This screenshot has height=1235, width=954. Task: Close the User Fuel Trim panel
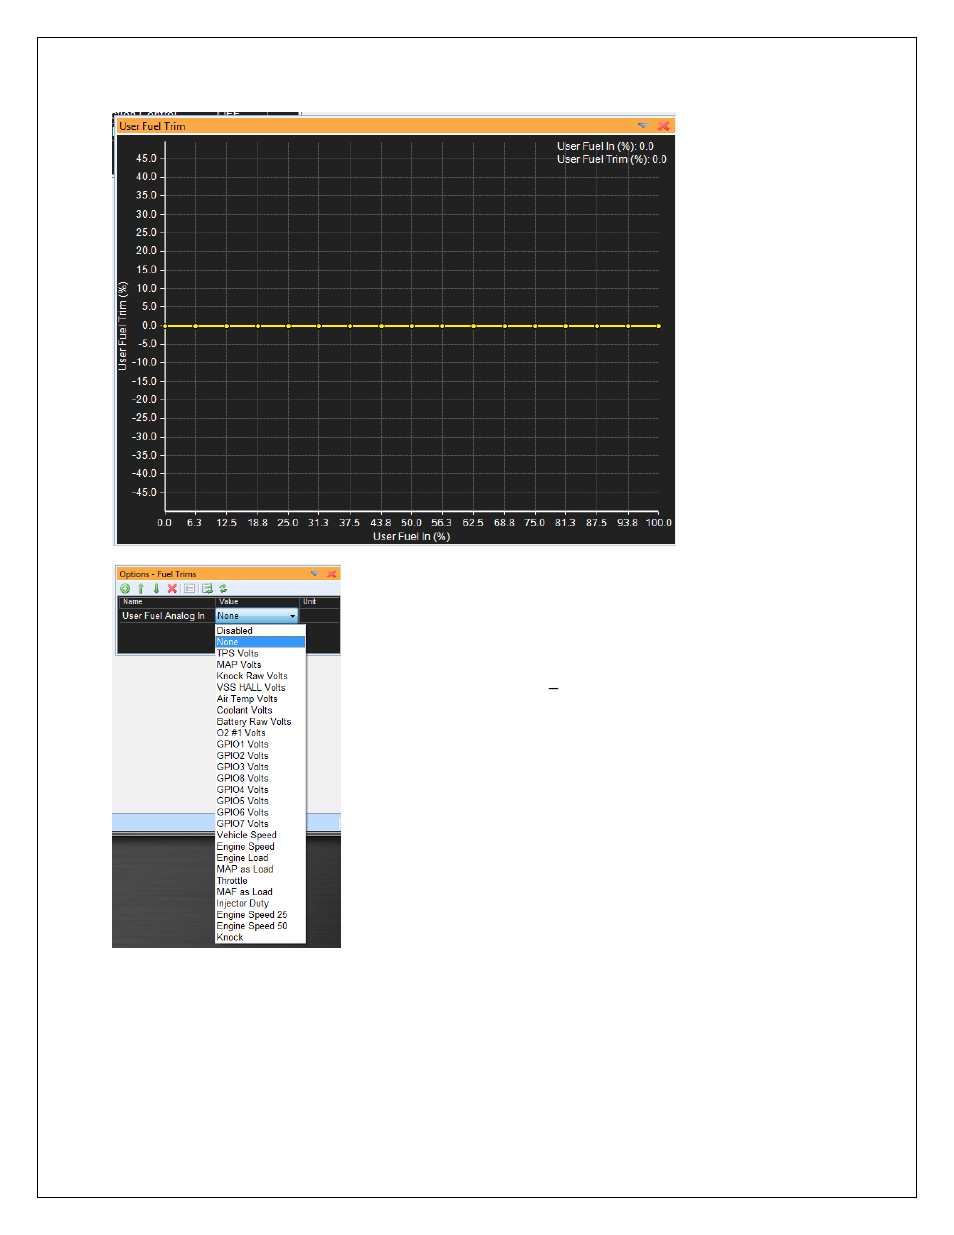point(663,126)
